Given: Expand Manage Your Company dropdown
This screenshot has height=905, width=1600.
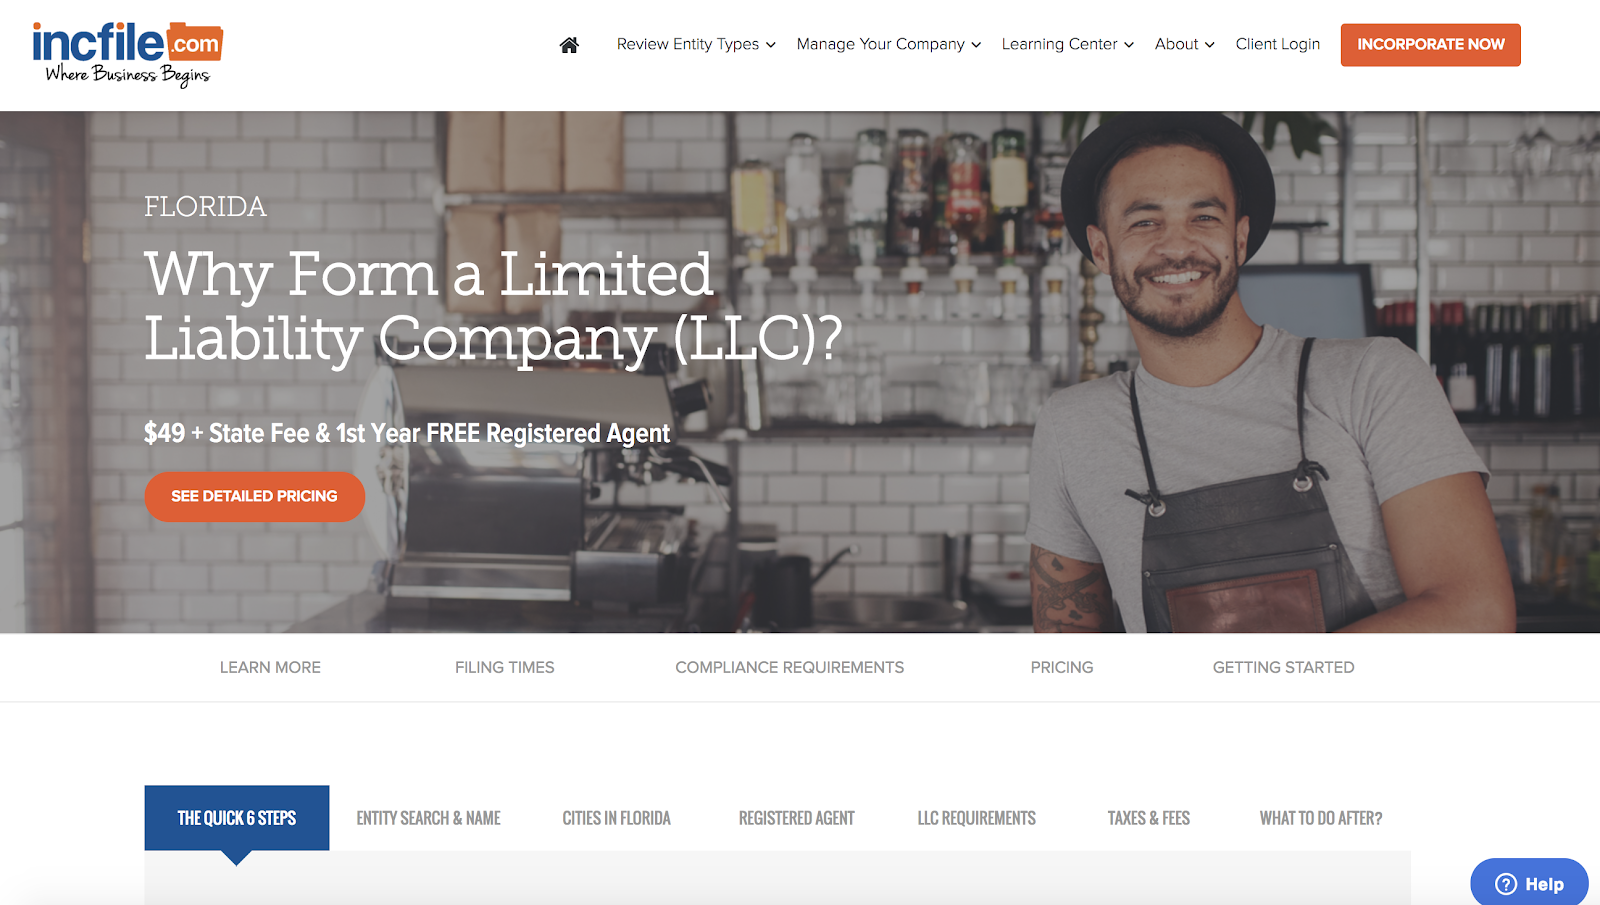Looking at the screenshot, I should pyautogui.click(x=889, y=44).
